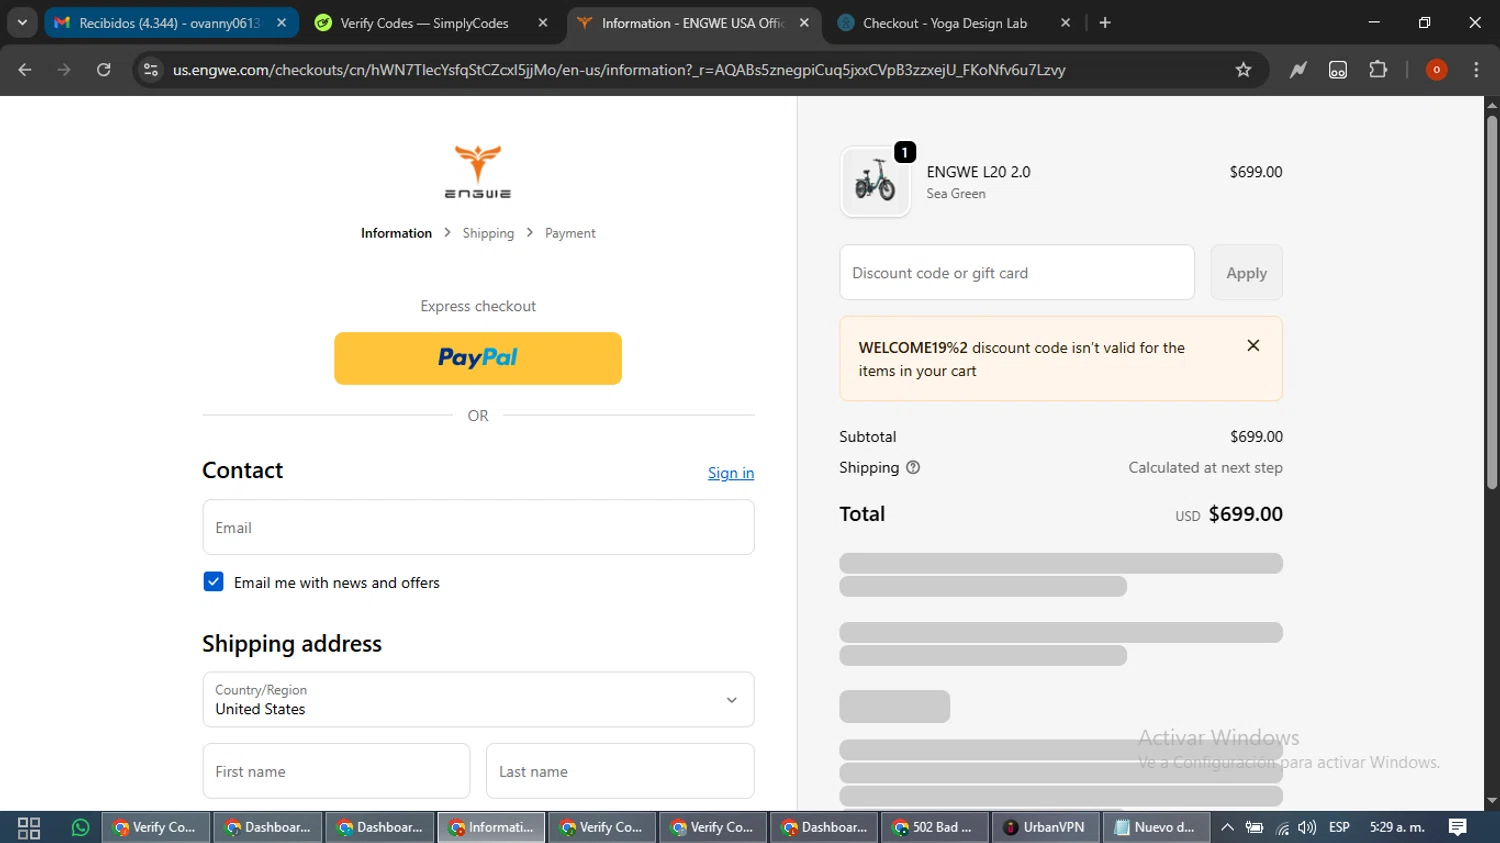
Task: Open the extensions puzzle icon
Action: point(1378,70)
